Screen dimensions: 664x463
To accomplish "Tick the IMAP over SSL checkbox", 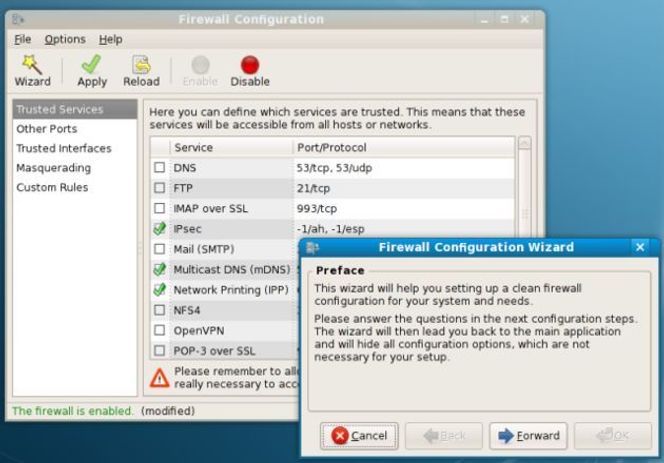I will [x=160, y=208].
